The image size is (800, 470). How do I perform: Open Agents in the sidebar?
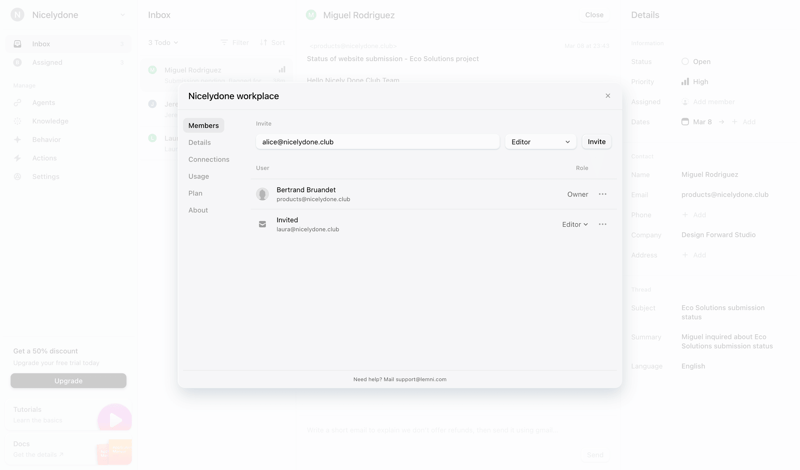[x=68, y=103]
